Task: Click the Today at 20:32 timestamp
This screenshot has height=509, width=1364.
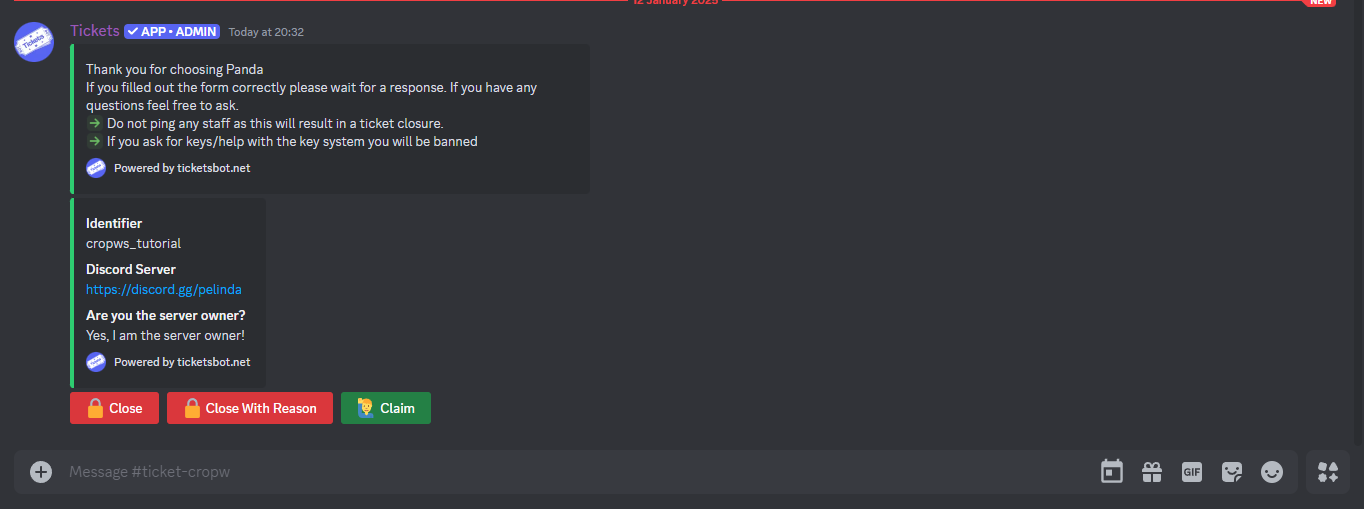Action: (266, 32)
